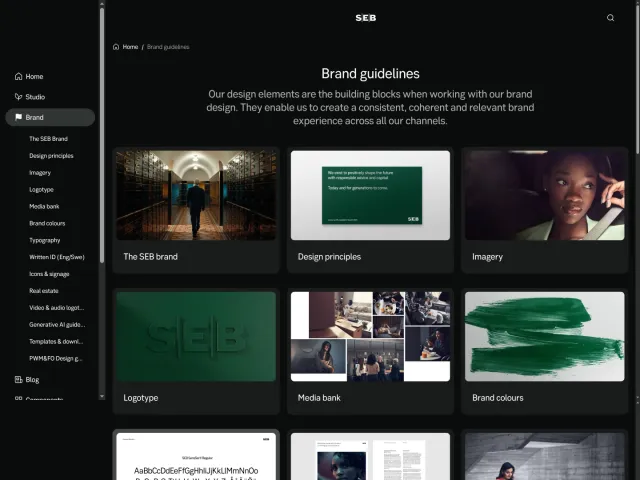Click 'The SEB brand' card title
640x480 pixels.
[151, 257]
